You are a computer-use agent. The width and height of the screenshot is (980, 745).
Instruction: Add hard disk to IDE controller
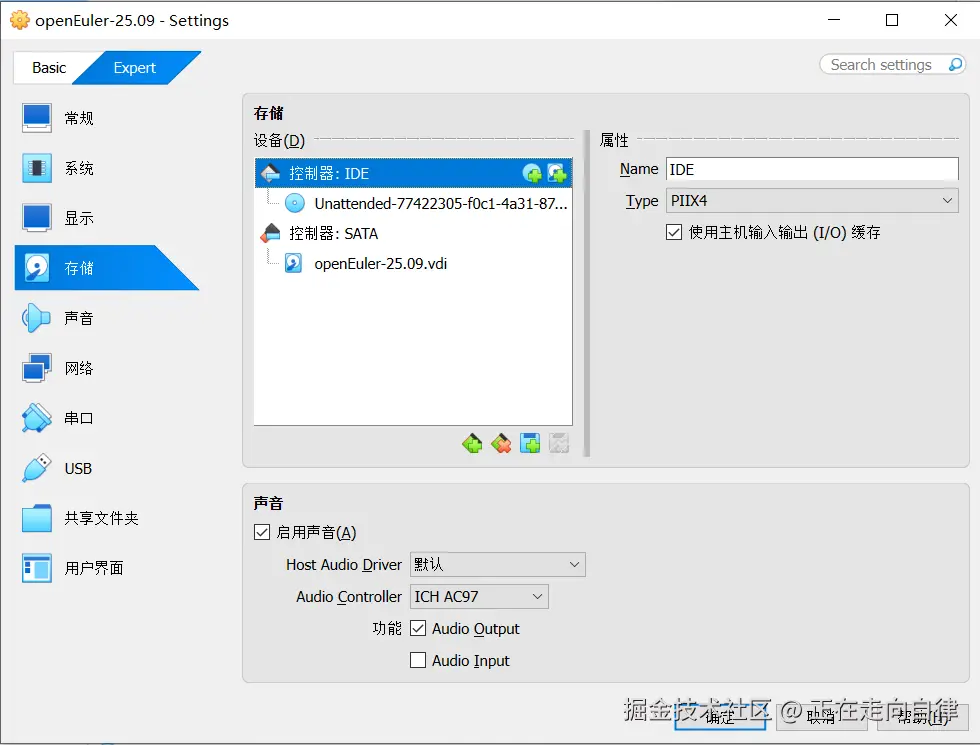[x=556, y=173]
